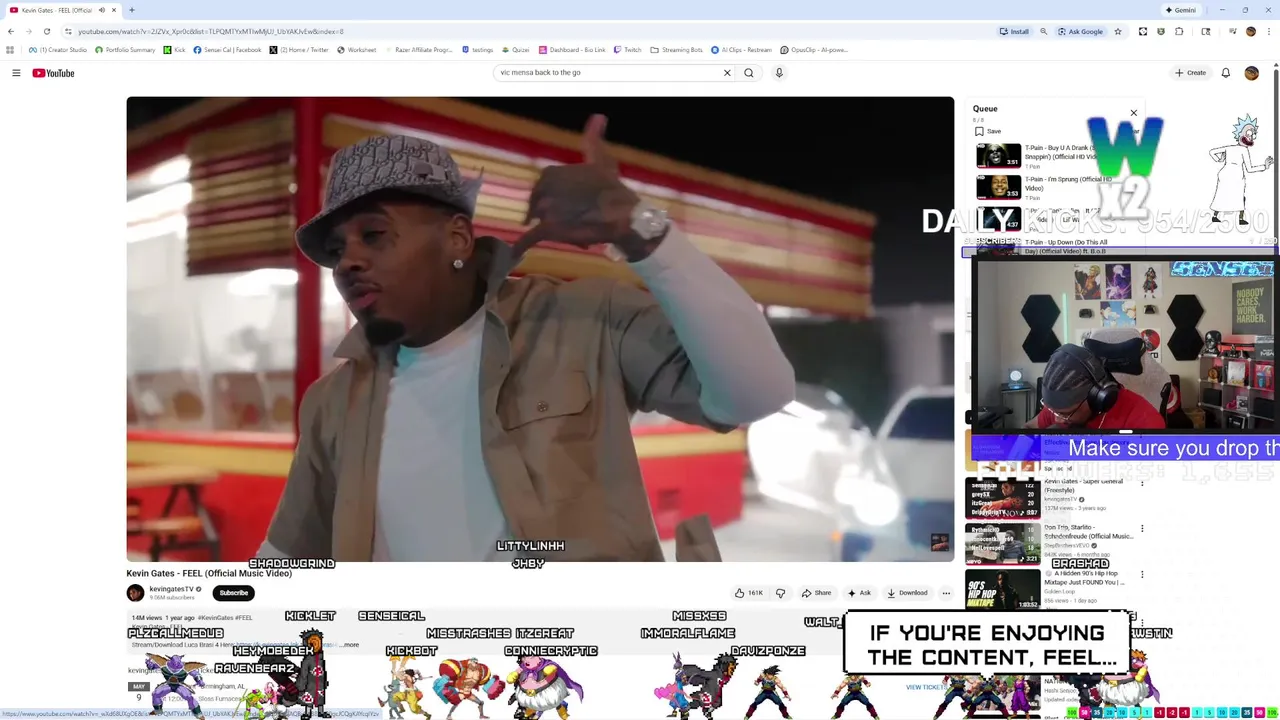Image resolution: width=1280 pixels, height=720 pixels.
Task: Open the 90's Hip Hop Mixtape thumbnail
Action: pyautogui.click(x=1001, y=589)
